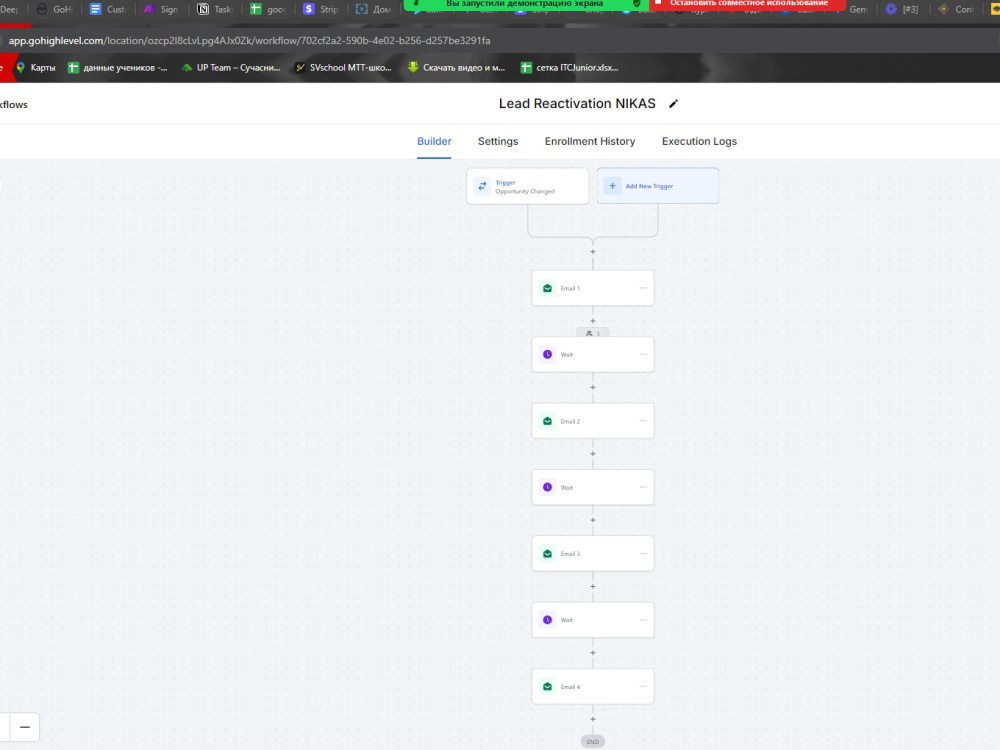Open three-dots menu on Wait below Email 3
Viewport: 1000px width, 750px height.
(643, 619)
